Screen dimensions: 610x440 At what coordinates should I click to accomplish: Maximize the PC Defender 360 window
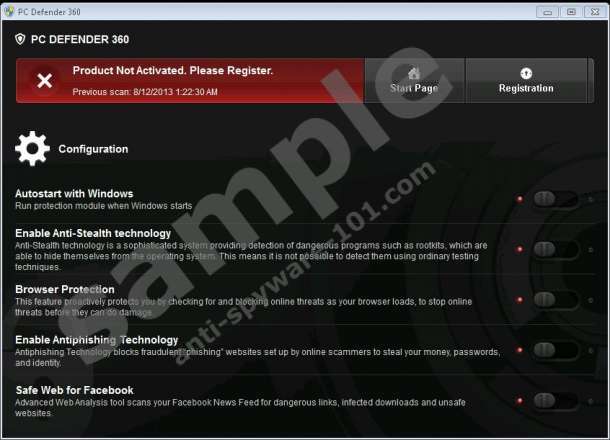pyautogui.click(x=571, y=11)
